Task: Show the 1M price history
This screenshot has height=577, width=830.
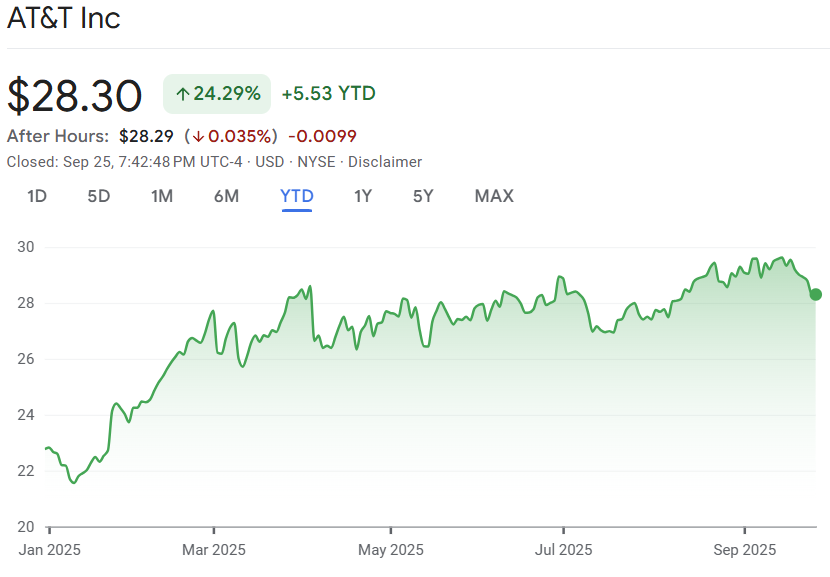Action: tap(162, 196)
